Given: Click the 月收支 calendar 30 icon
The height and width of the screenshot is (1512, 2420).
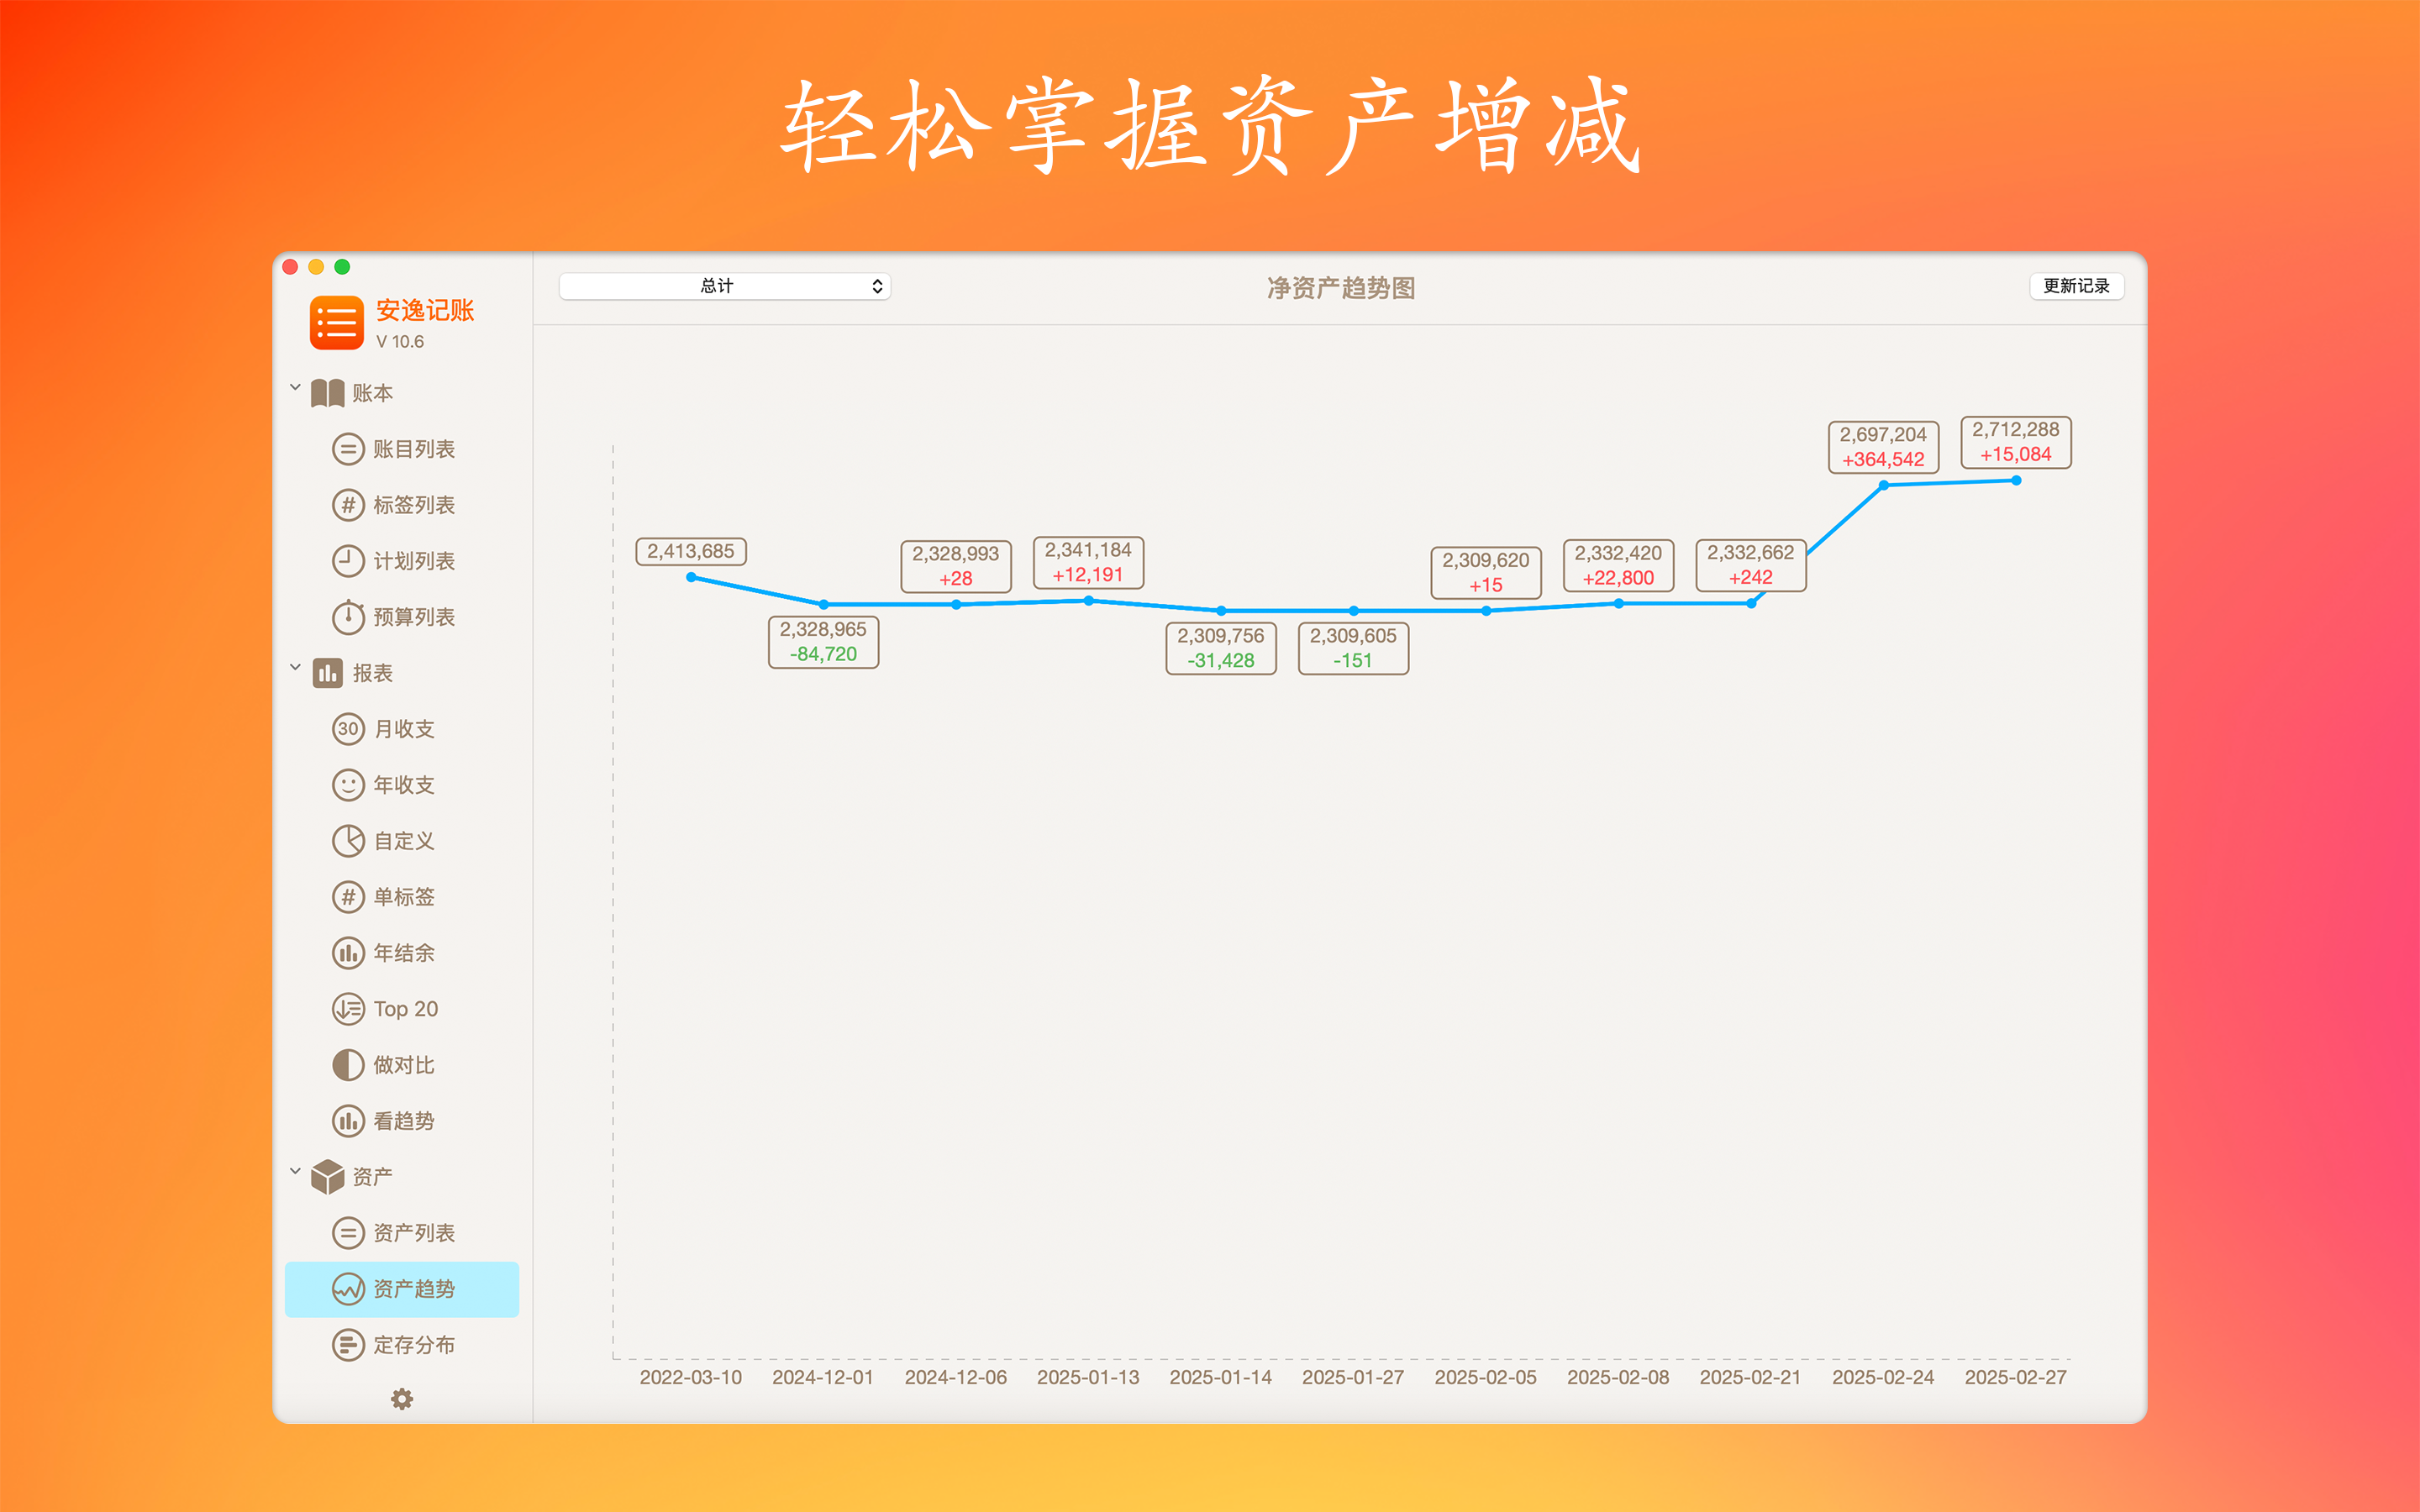Looking at the screenshot, I should [x=347, y=729].
